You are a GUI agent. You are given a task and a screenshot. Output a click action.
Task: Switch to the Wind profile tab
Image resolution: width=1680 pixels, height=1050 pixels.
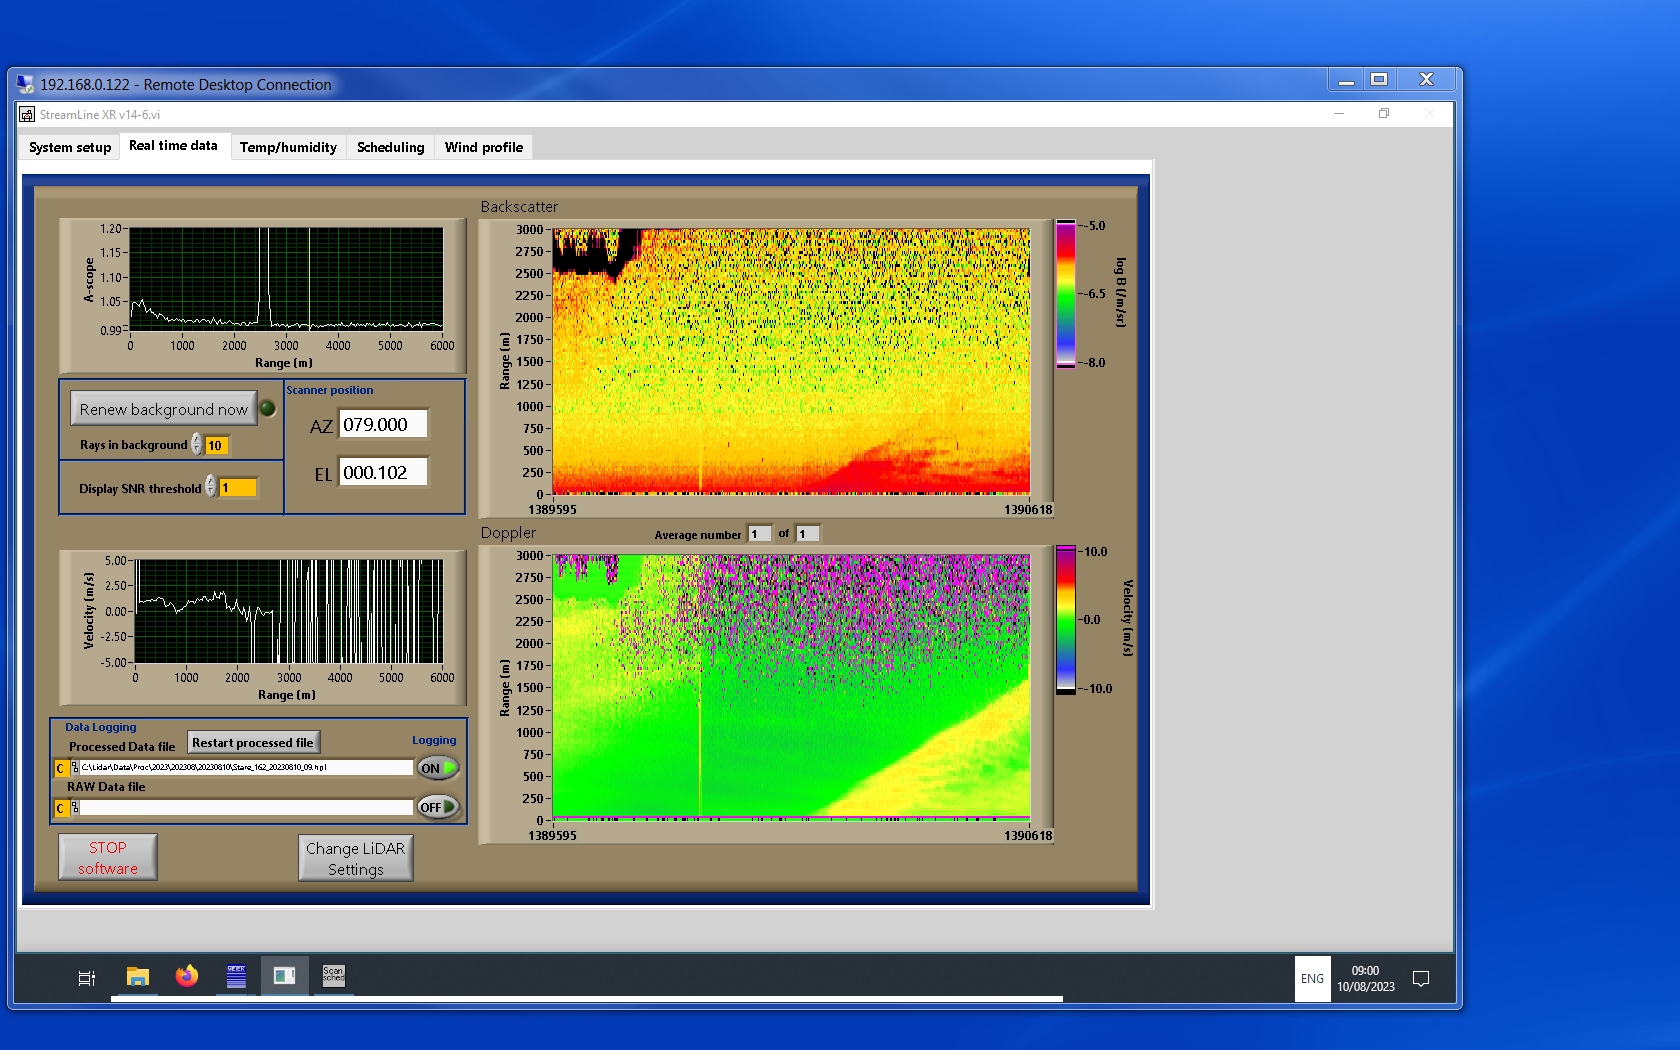click(484, 147)
